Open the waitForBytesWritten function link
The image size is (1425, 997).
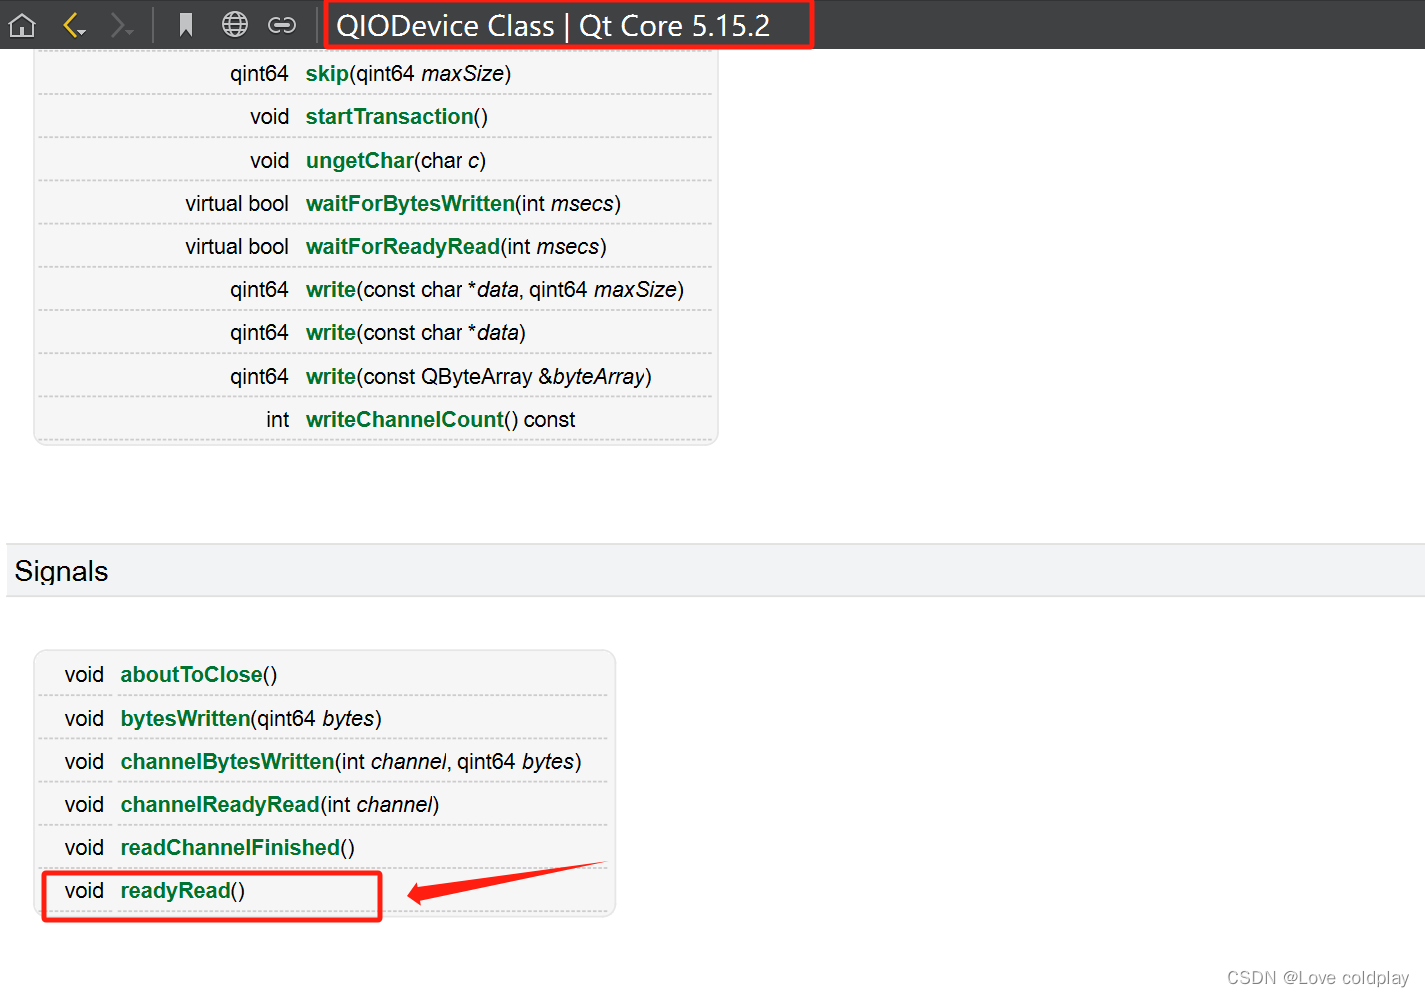410,204
